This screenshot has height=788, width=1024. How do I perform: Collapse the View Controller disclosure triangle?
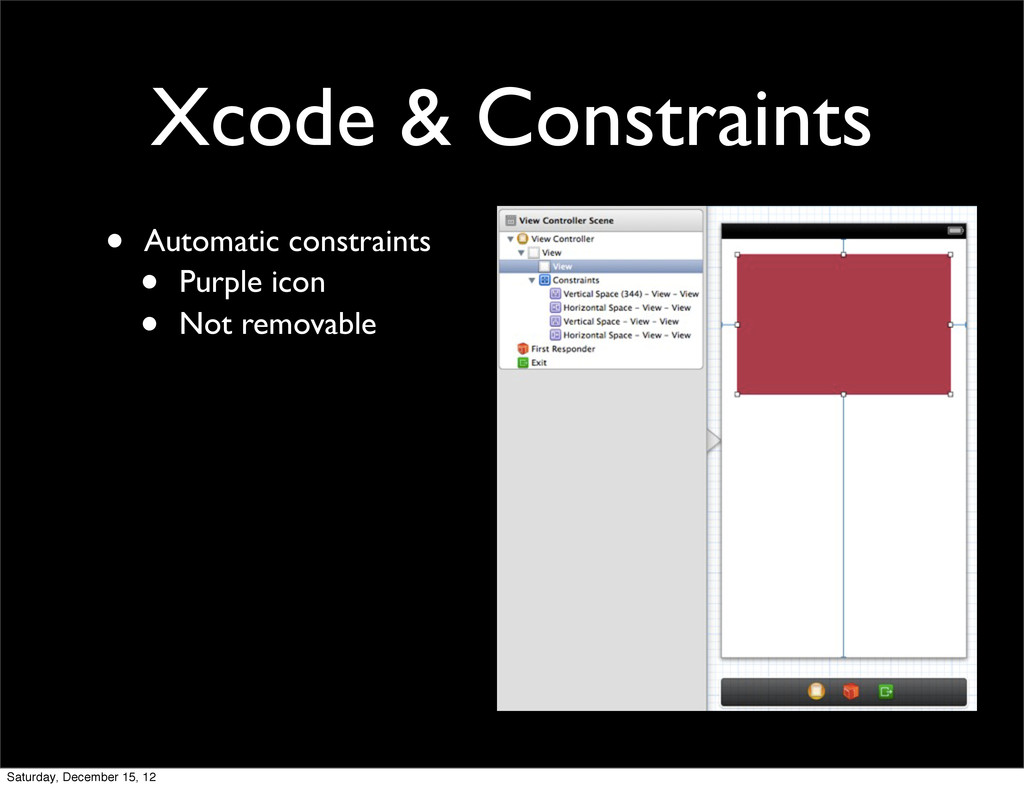click(x=511, y=239)
